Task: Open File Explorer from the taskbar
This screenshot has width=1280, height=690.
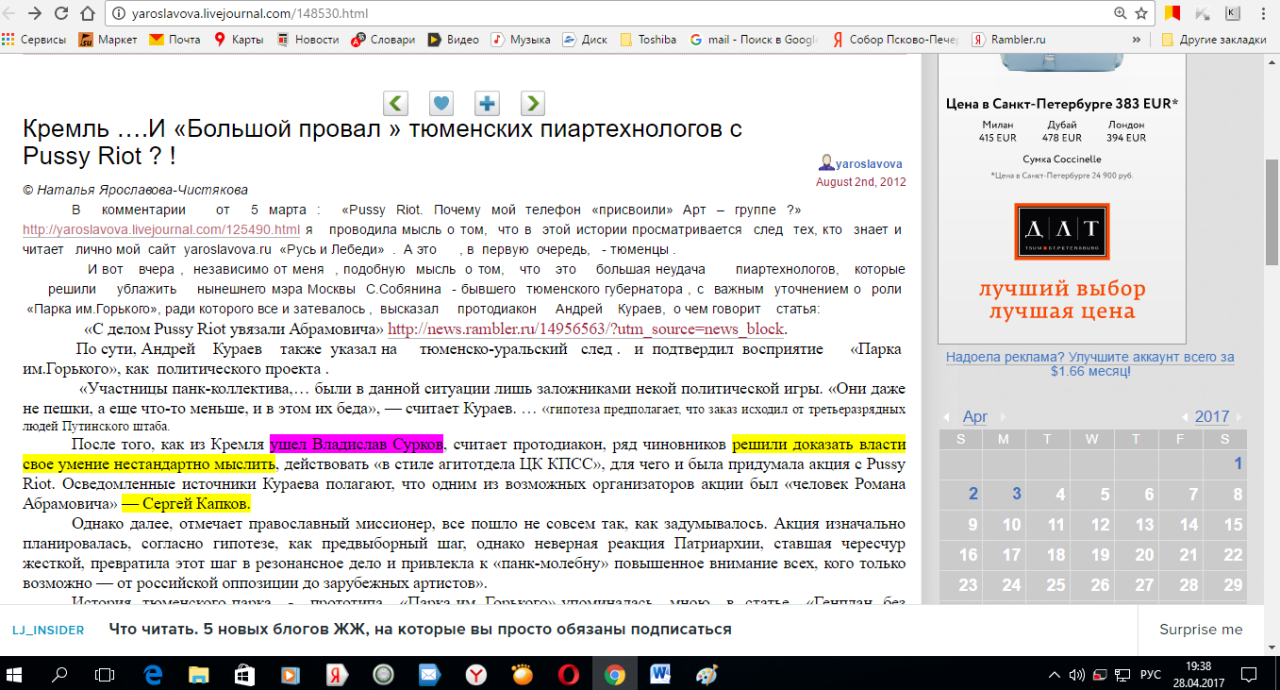Action: coord(198,674)
